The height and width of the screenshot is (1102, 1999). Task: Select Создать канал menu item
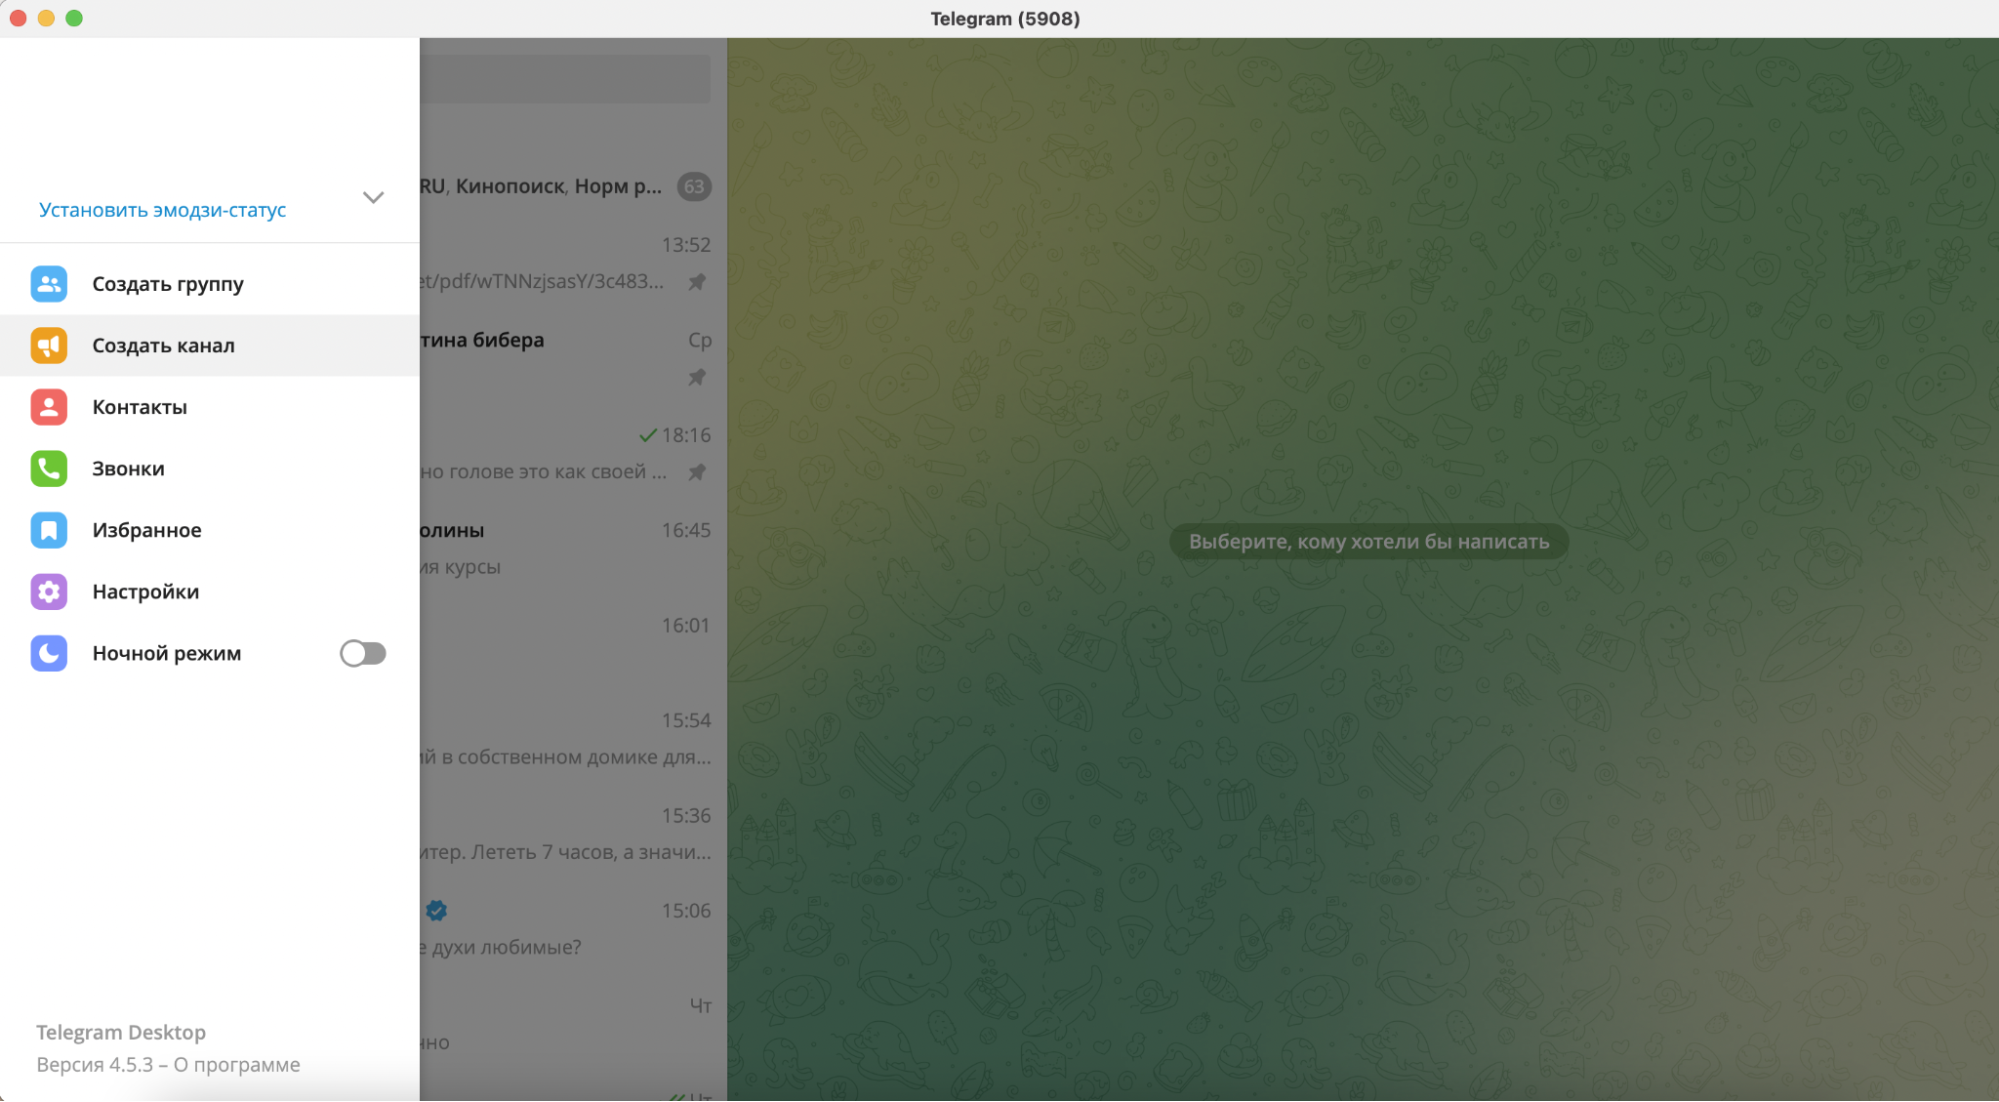click(x=210, y=346)
